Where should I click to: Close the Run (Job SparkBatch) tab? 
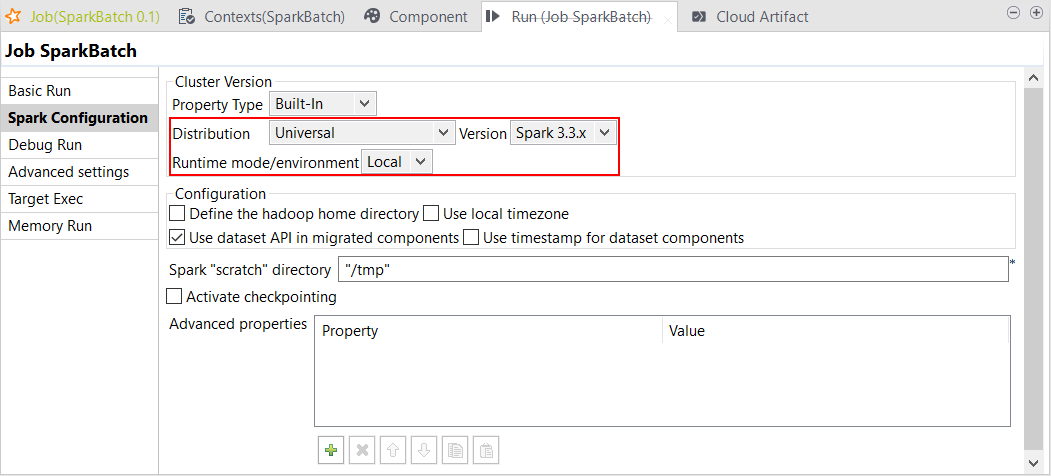coord(668,19)
